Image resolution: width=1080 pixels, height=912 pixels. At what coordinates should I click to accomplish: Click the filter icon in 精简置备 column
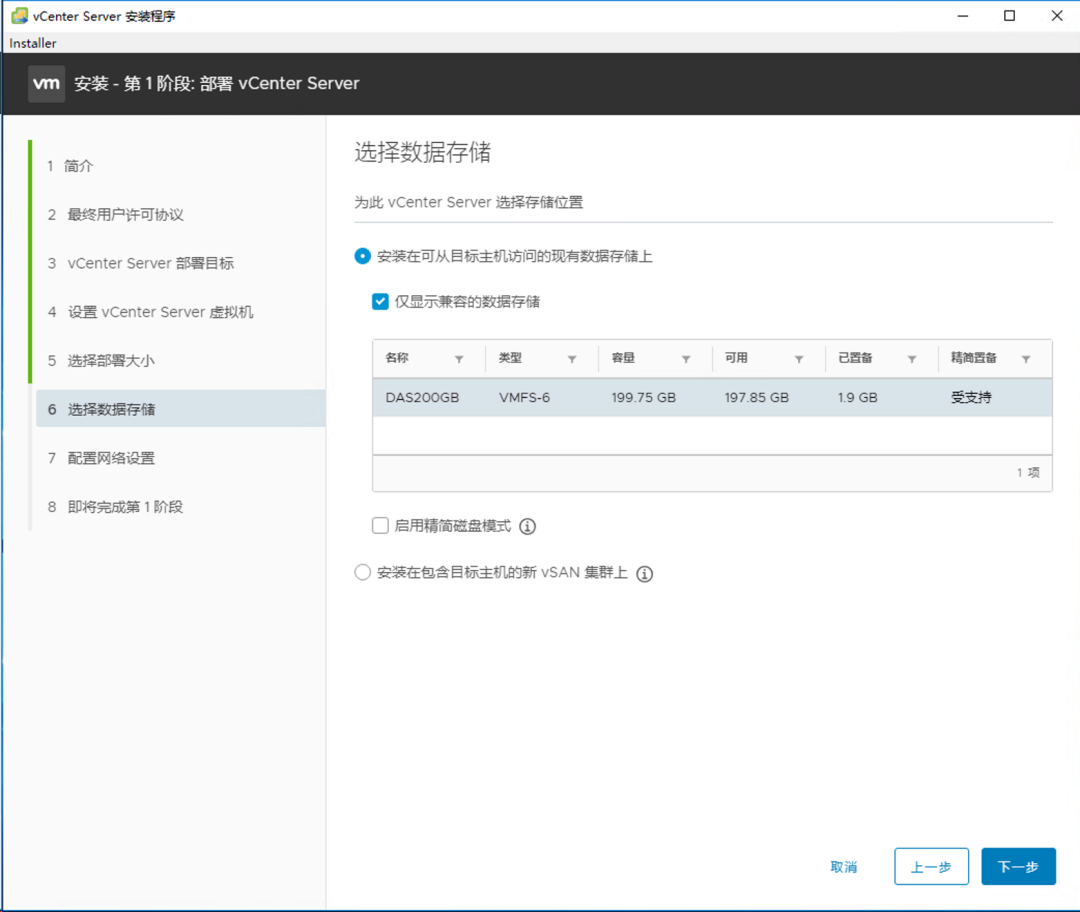(x=1026, y=359)
